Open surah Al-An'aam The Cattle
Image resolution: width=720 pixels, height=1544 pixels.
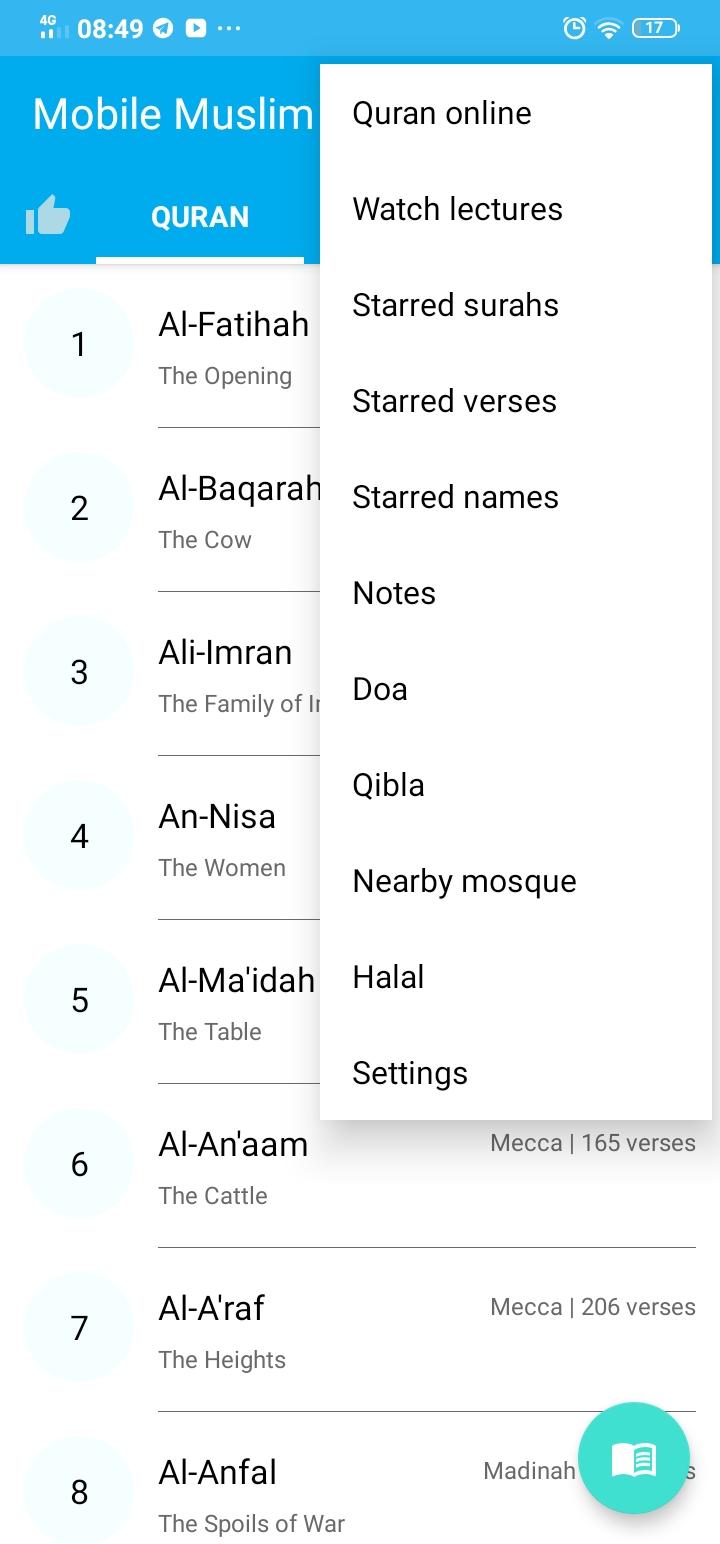[x=360, y=1165]
